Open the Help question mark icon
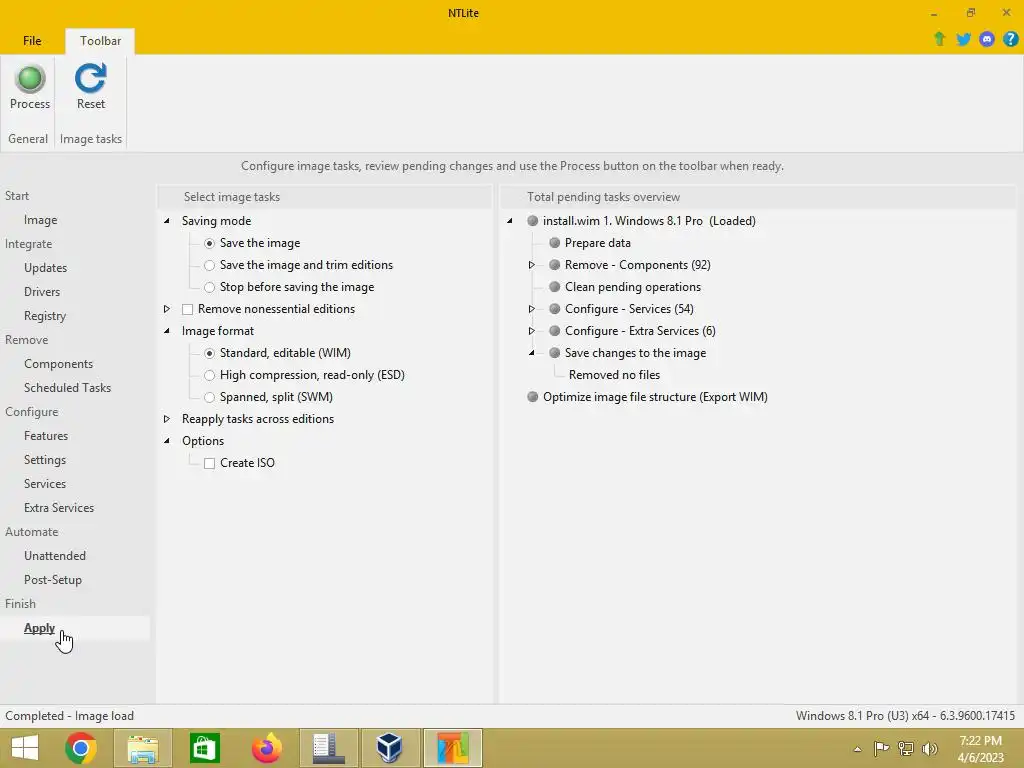 [1010, 39]
